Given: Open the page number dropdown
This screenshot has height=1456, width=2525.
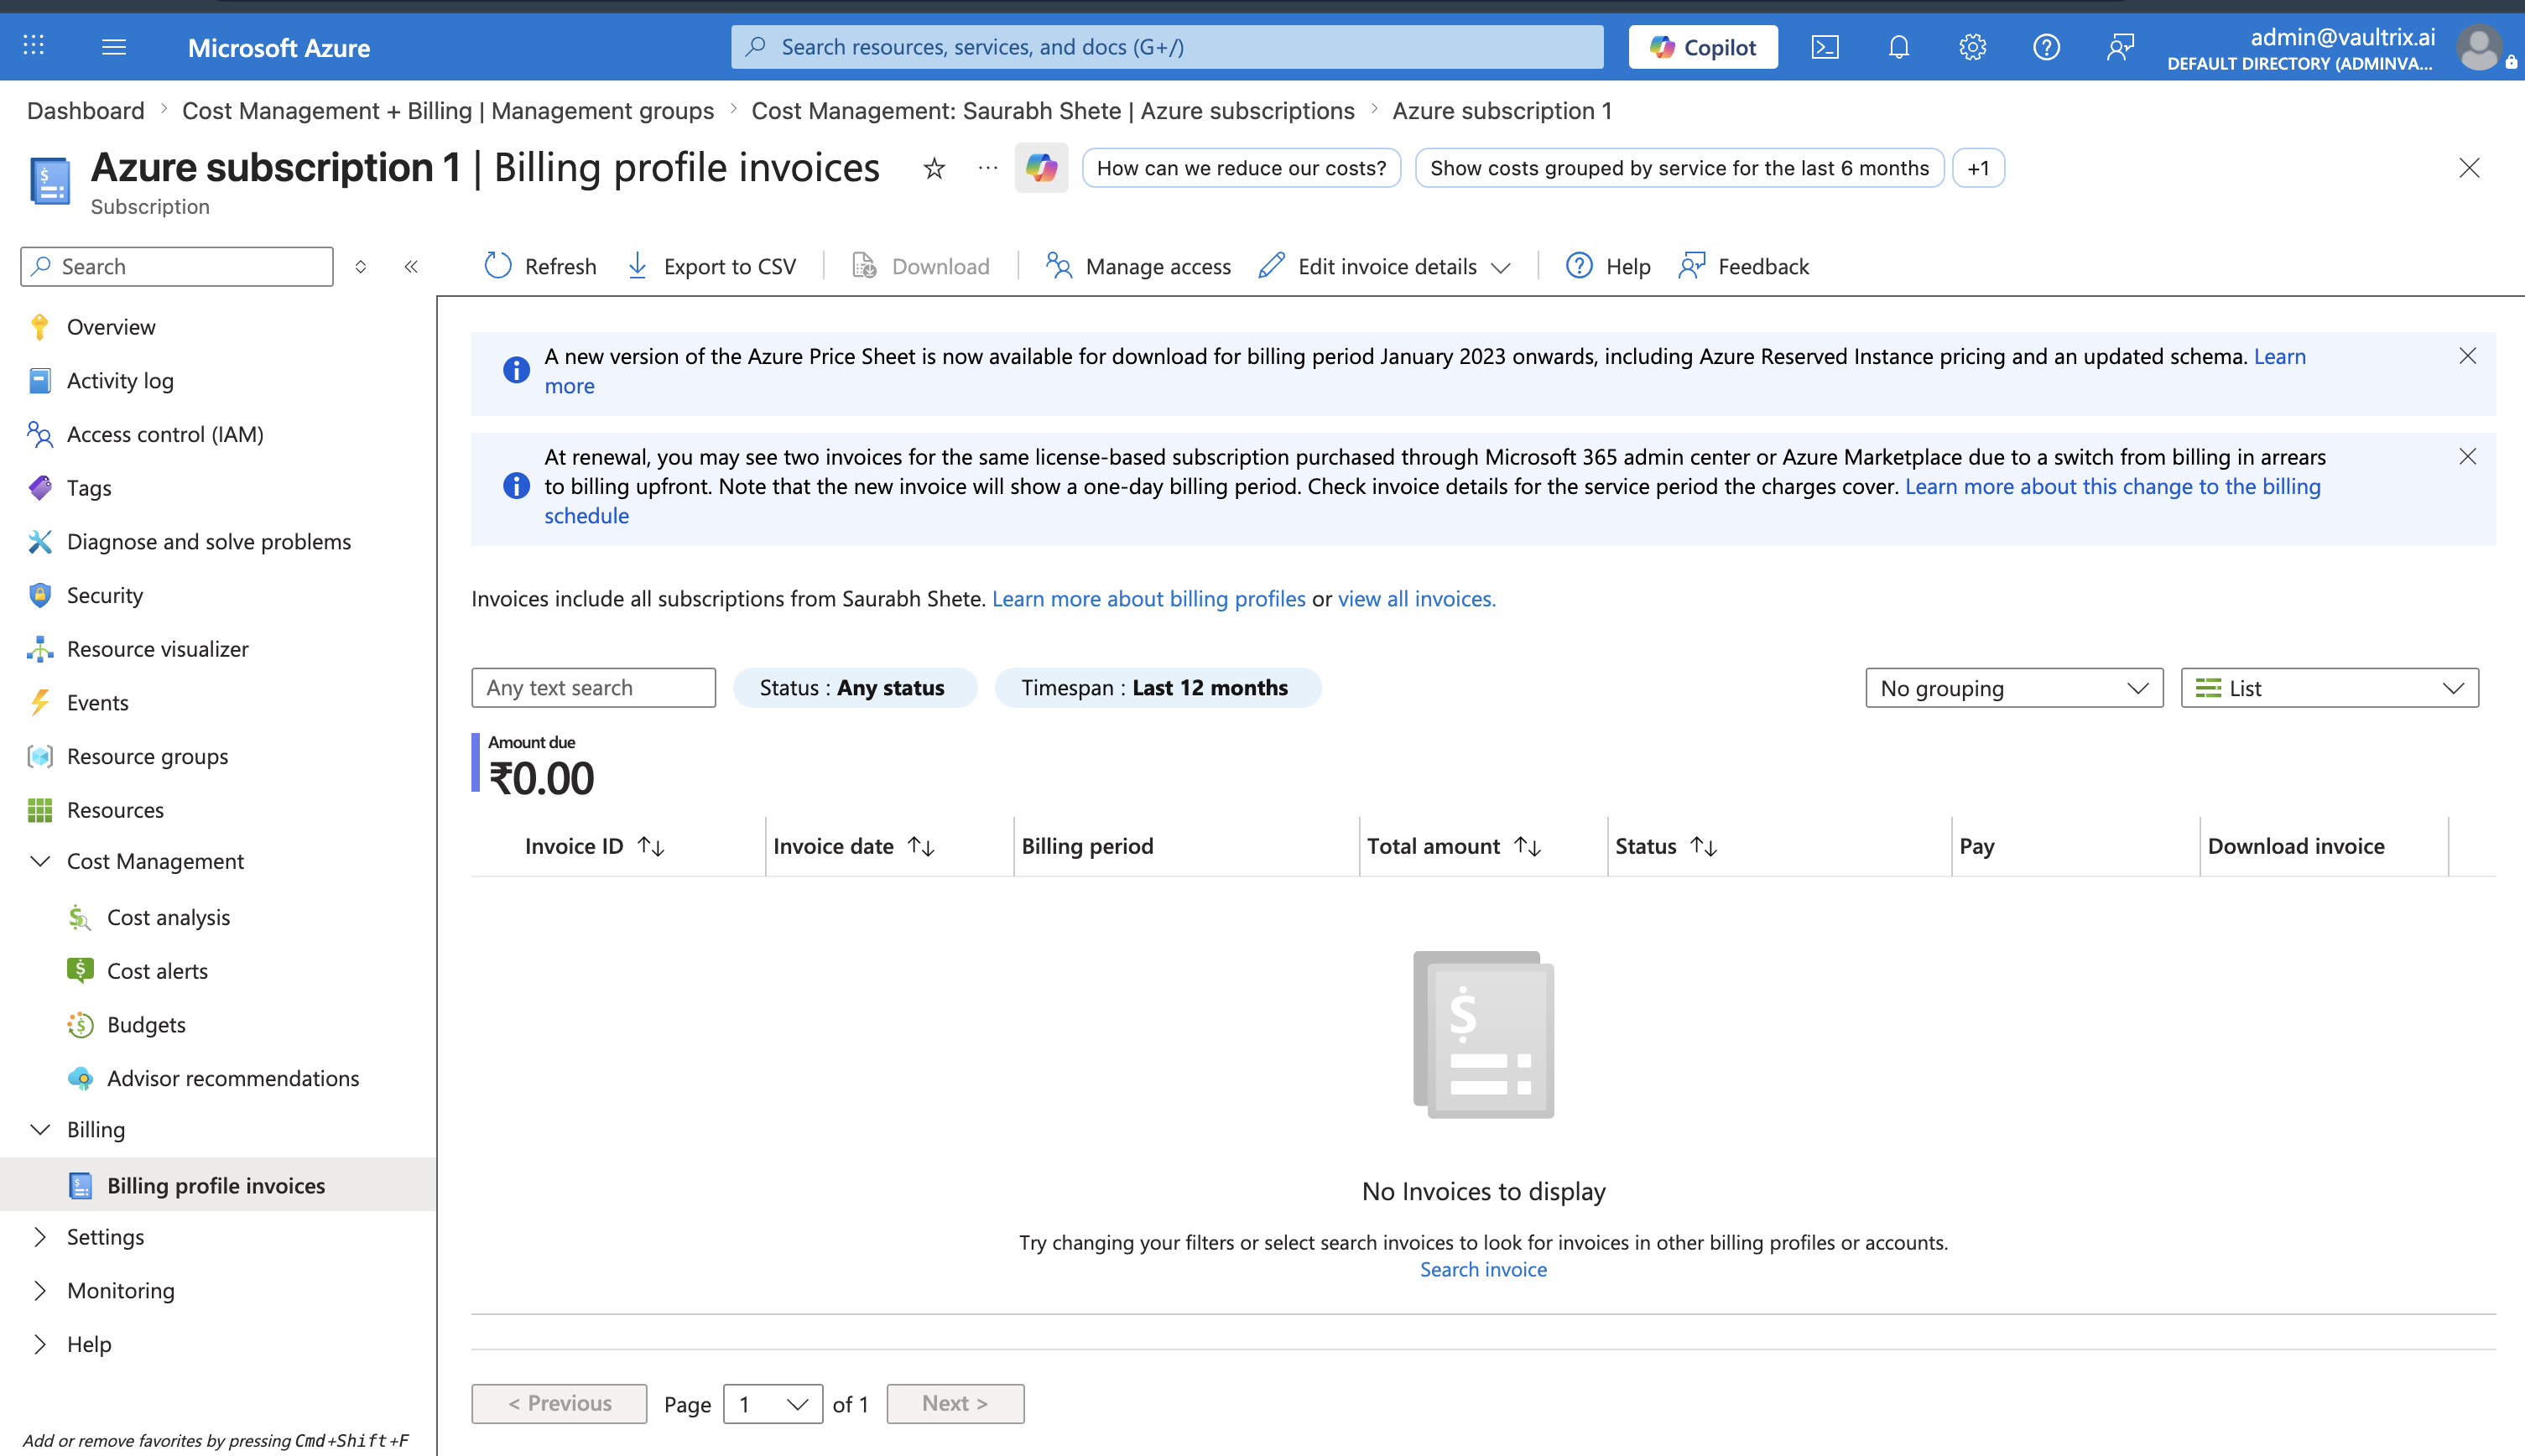Looking at the screenshot, I should coord(773,1404).
